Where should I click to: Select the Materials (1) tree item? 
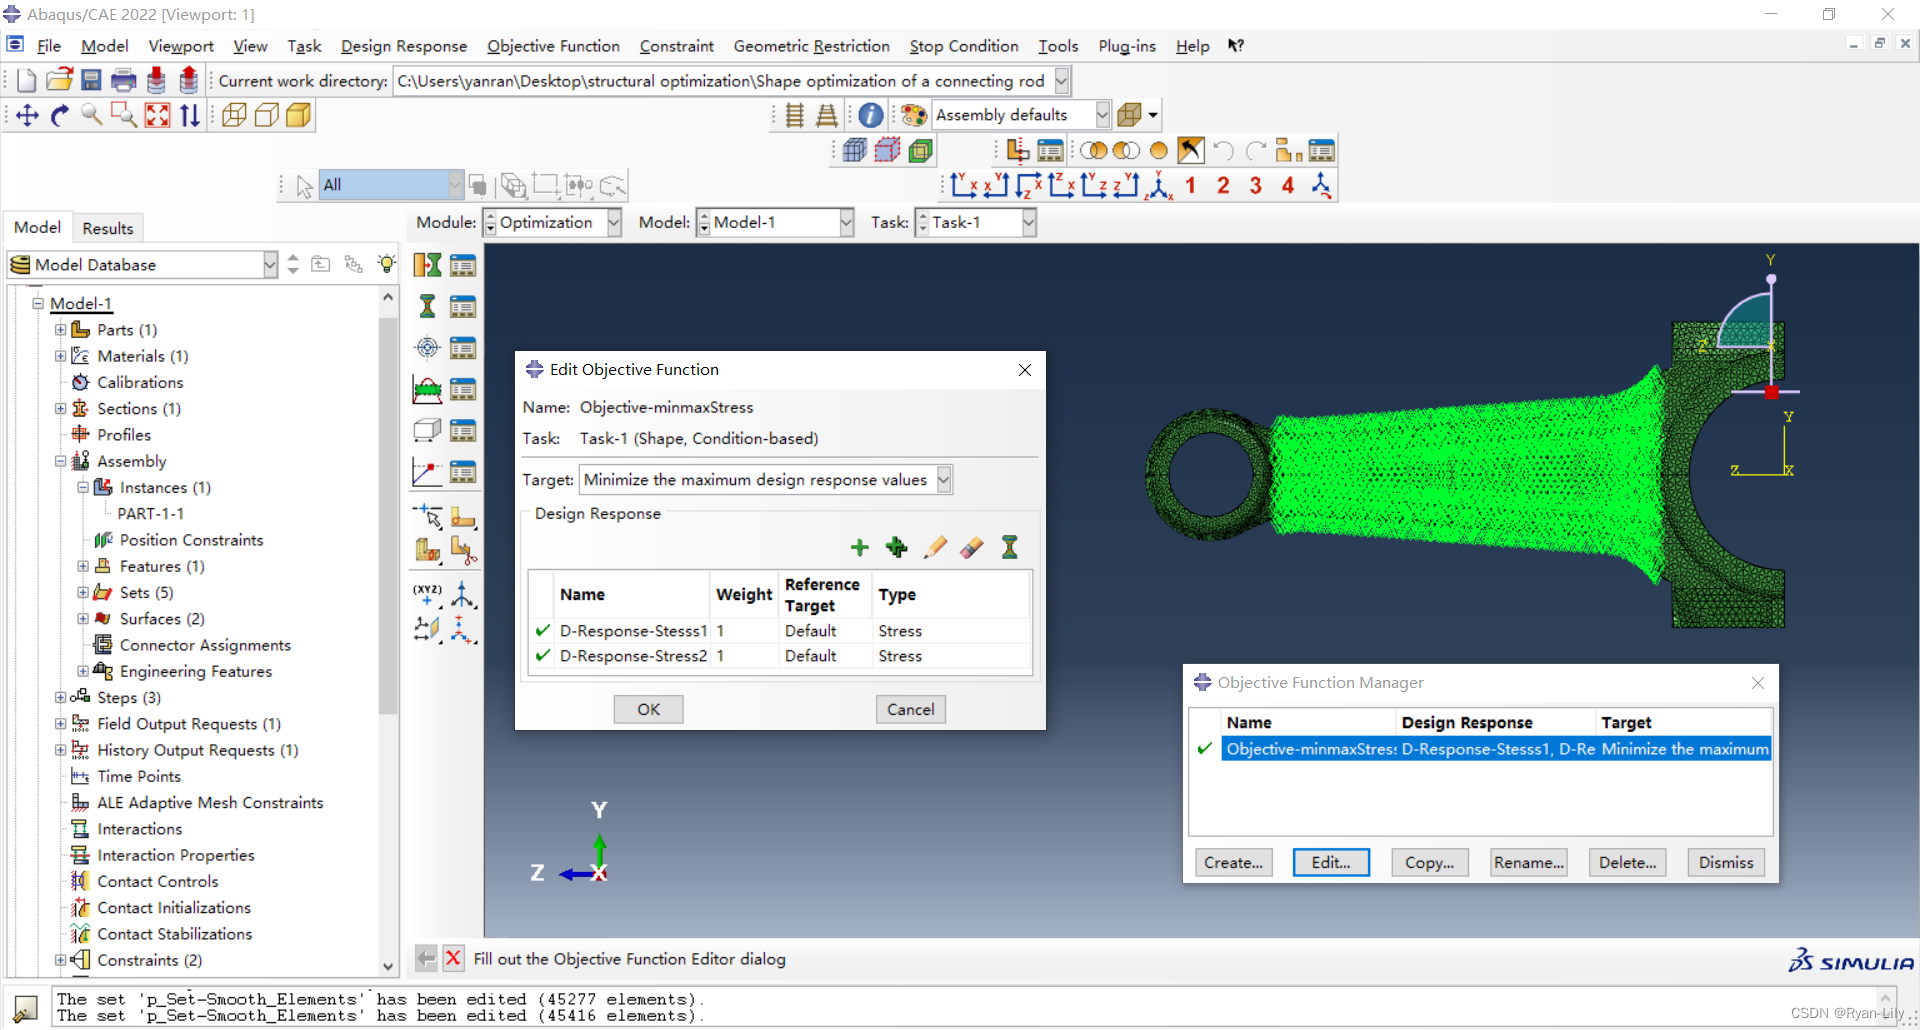coord(142,356)
